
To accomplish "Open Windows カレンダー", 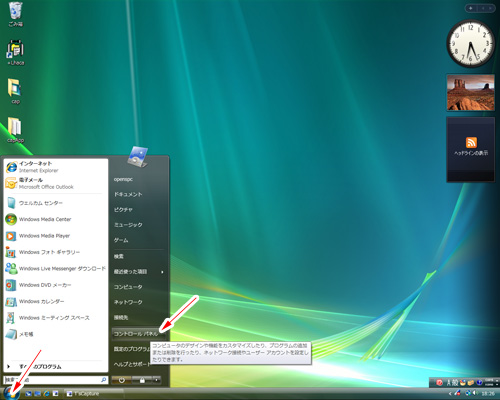I will point(56,301).
